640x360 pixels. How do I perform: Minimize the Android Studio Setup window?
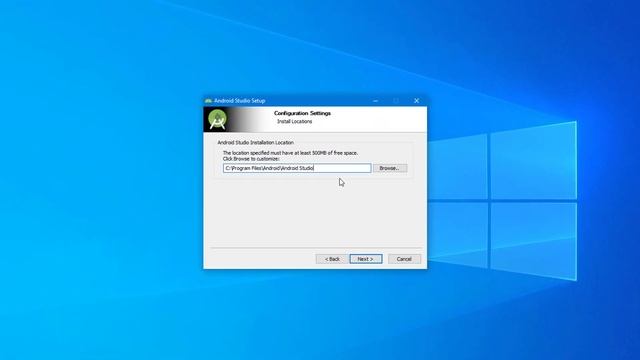click(x=376, y=101)
